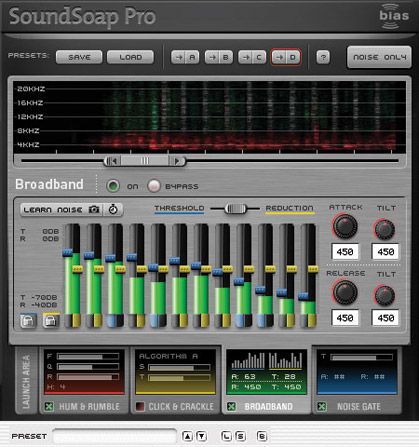Viewport: 419px width, 447px height.
Task: Select the Broadband On radio button
Action: pyautogui.click(x=113, y=186)
